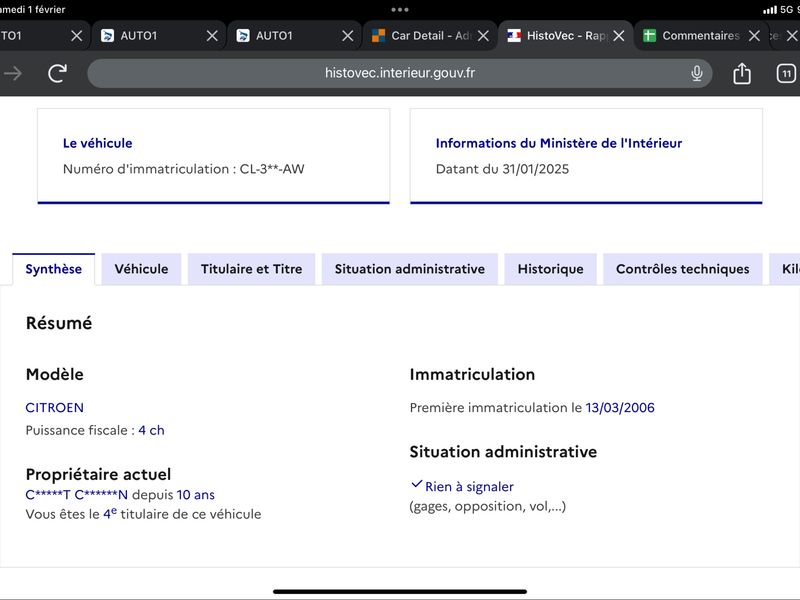Select the HistoVec browser tab

[565, 36]
